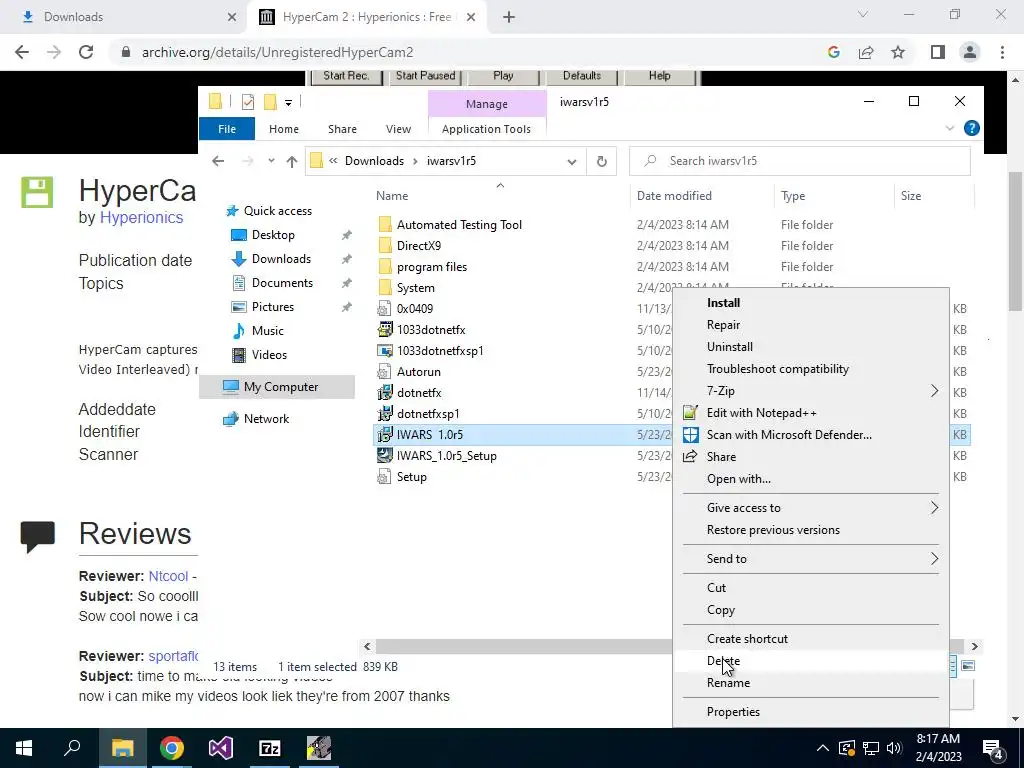1024x768 pixels.
Task: Click the Chrome back arrow button
Action: (22, 52)
